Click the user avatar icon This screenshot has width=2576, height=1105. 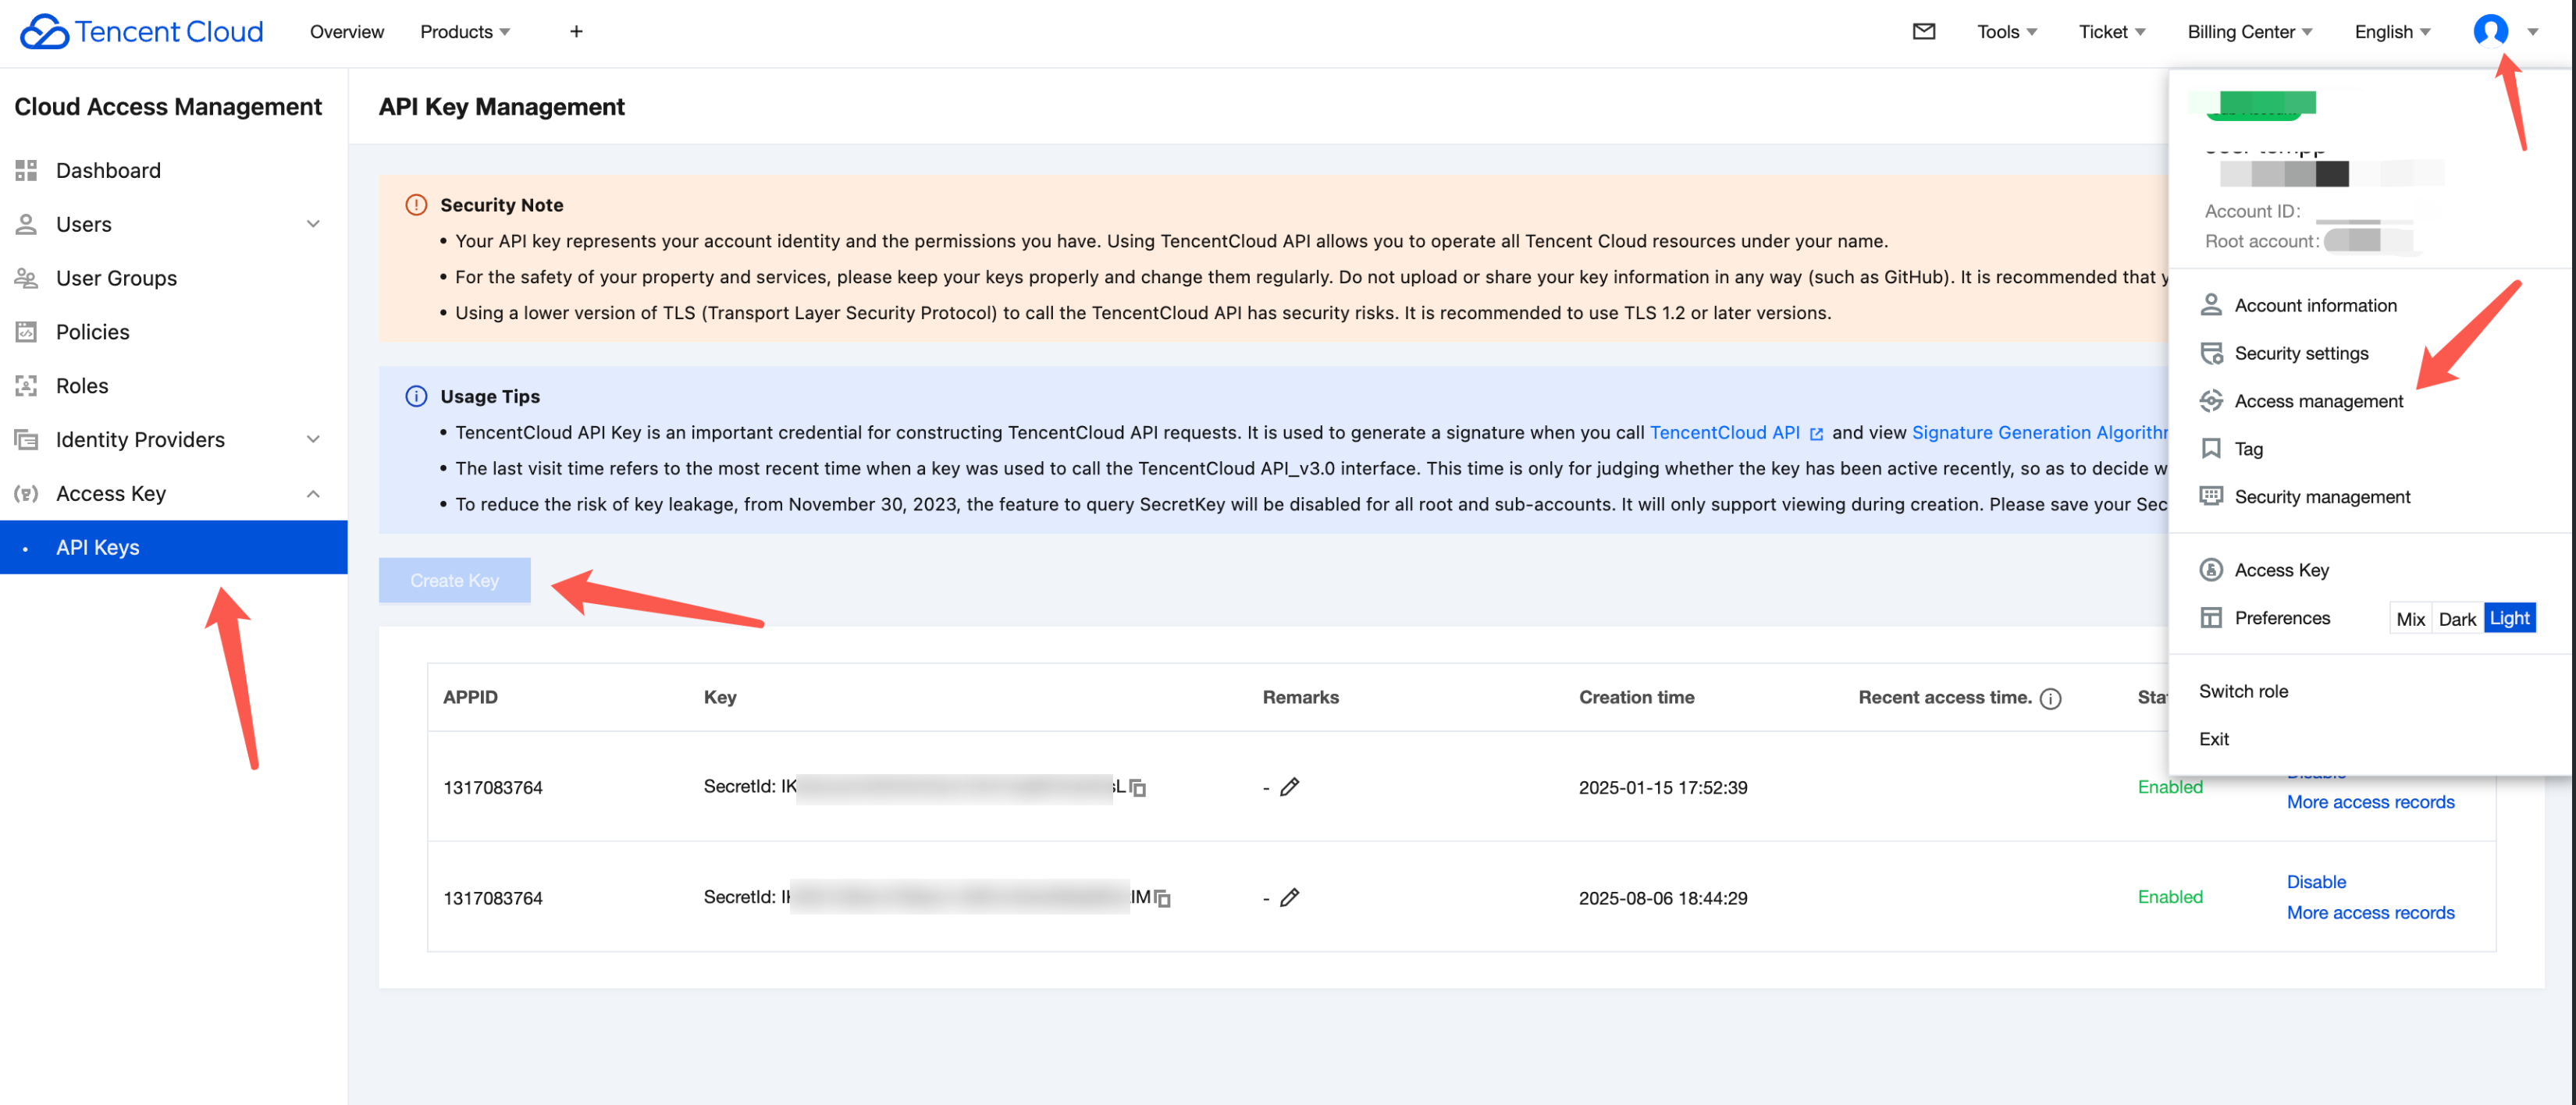point(2489,31)
